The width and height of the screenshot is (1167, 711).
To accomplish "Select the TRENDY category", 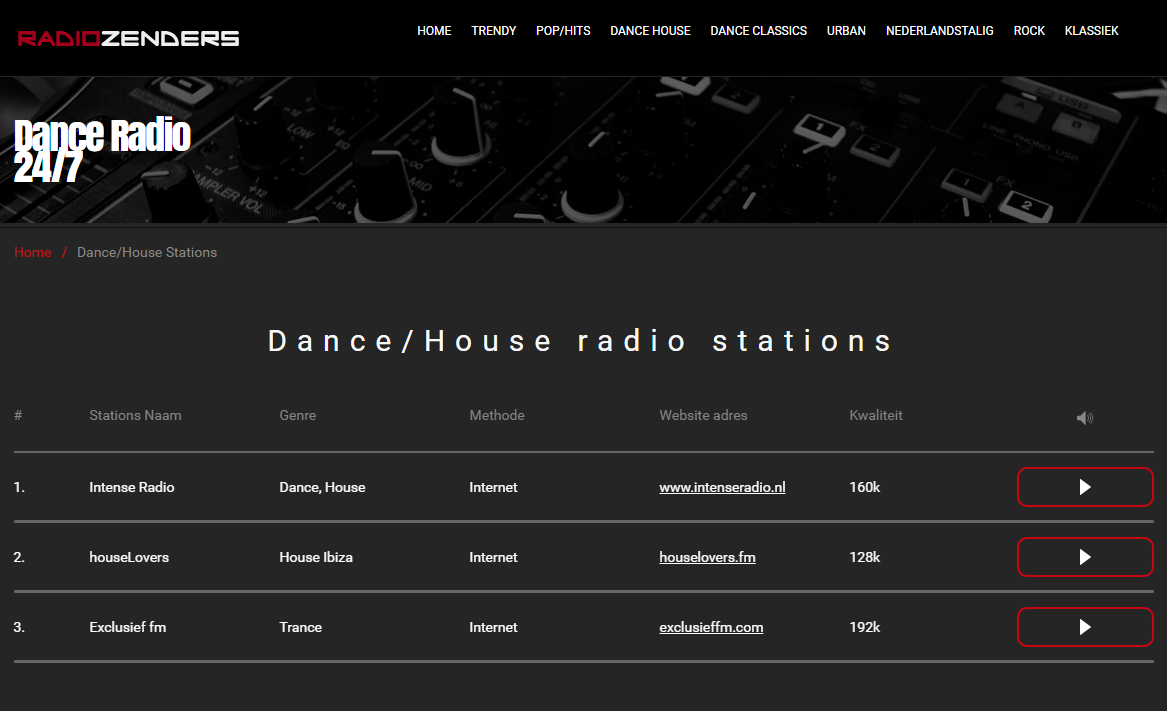I will coord(494,30).
